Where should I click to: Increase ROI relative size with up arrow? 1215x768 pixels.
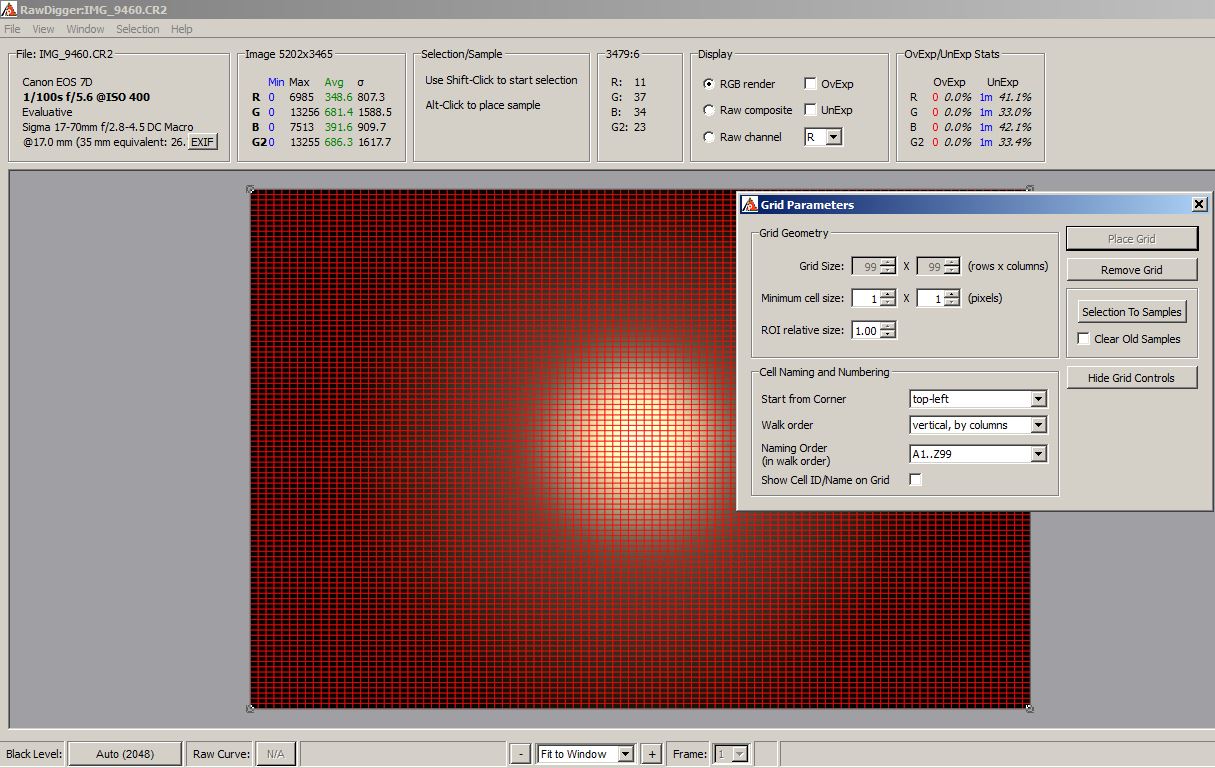tap(888, 326)
